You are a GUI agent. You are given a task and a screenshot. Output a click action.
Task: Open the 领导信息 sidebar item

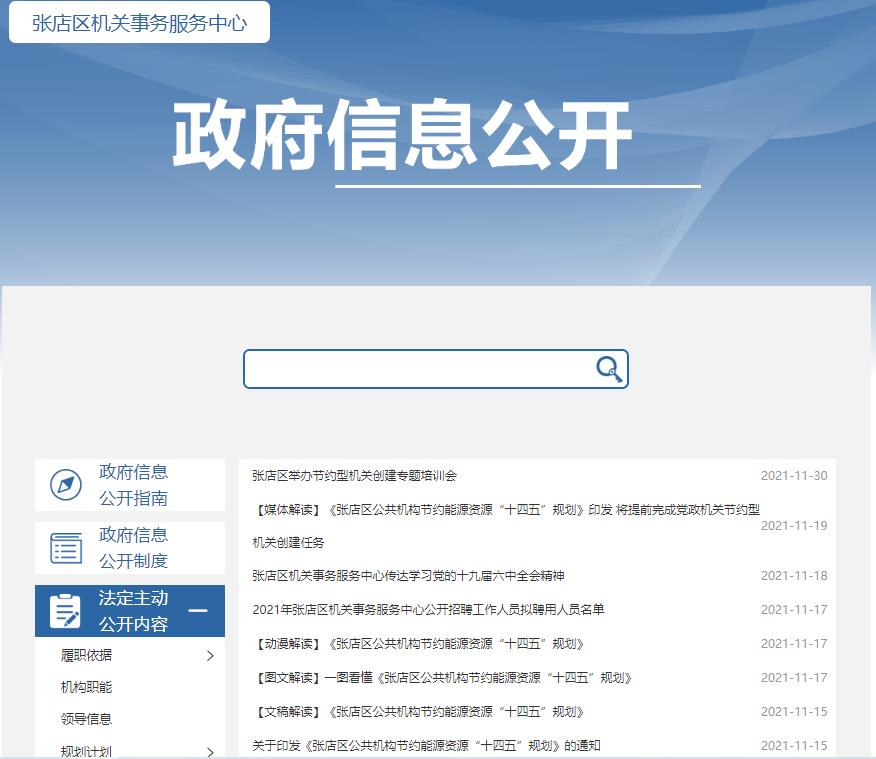coord(86,719)
